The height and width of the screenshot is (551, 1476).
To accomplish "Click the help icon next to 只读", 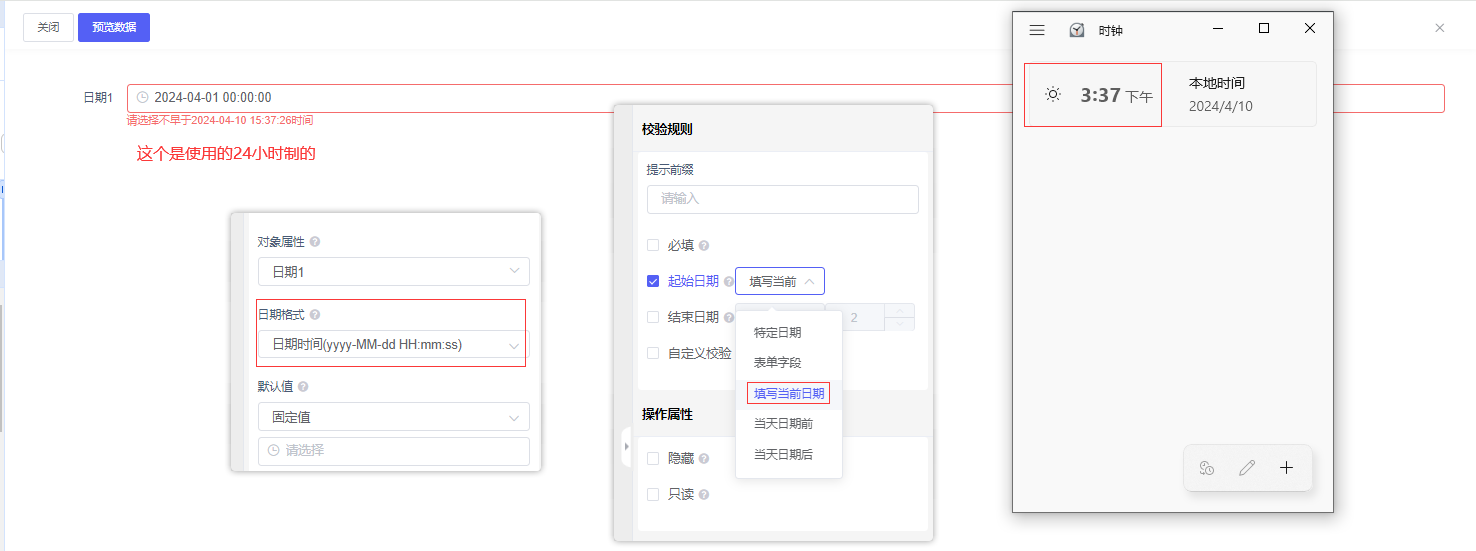I will pos(704,495).
